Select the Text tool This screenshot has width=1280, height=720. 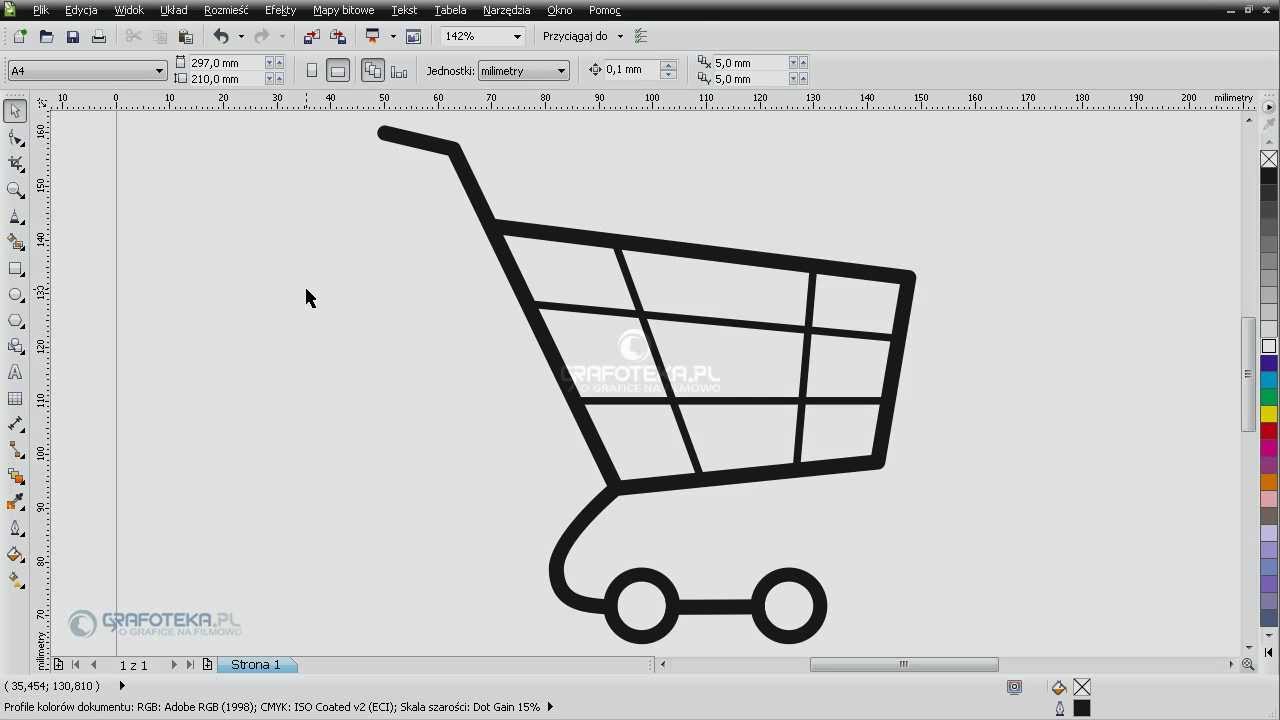pos(15,373)
